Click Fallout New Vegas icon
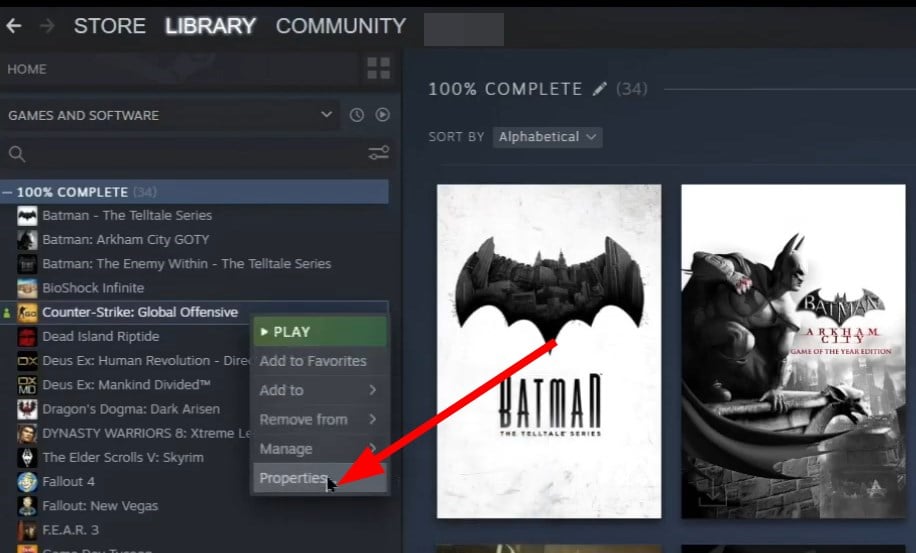This screenshot has height=553, width=916. (27, 506)
